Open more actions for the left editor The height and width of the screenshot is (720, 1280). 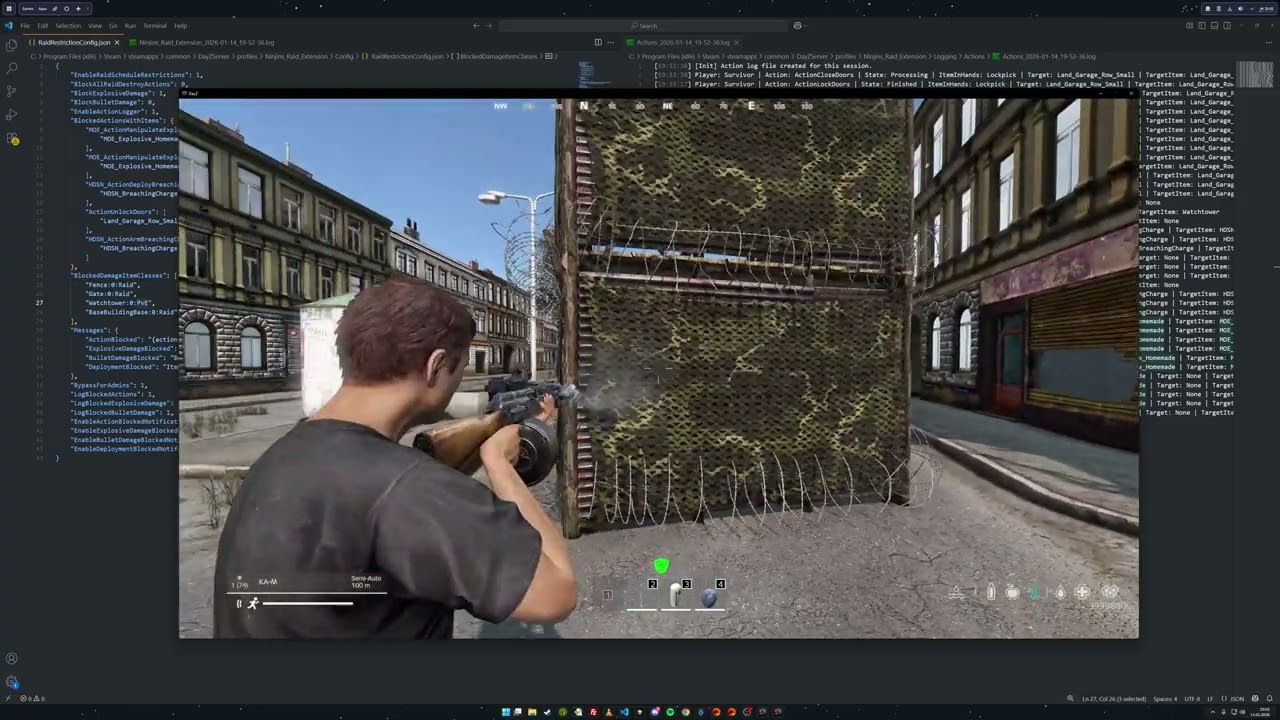(609, 42)
